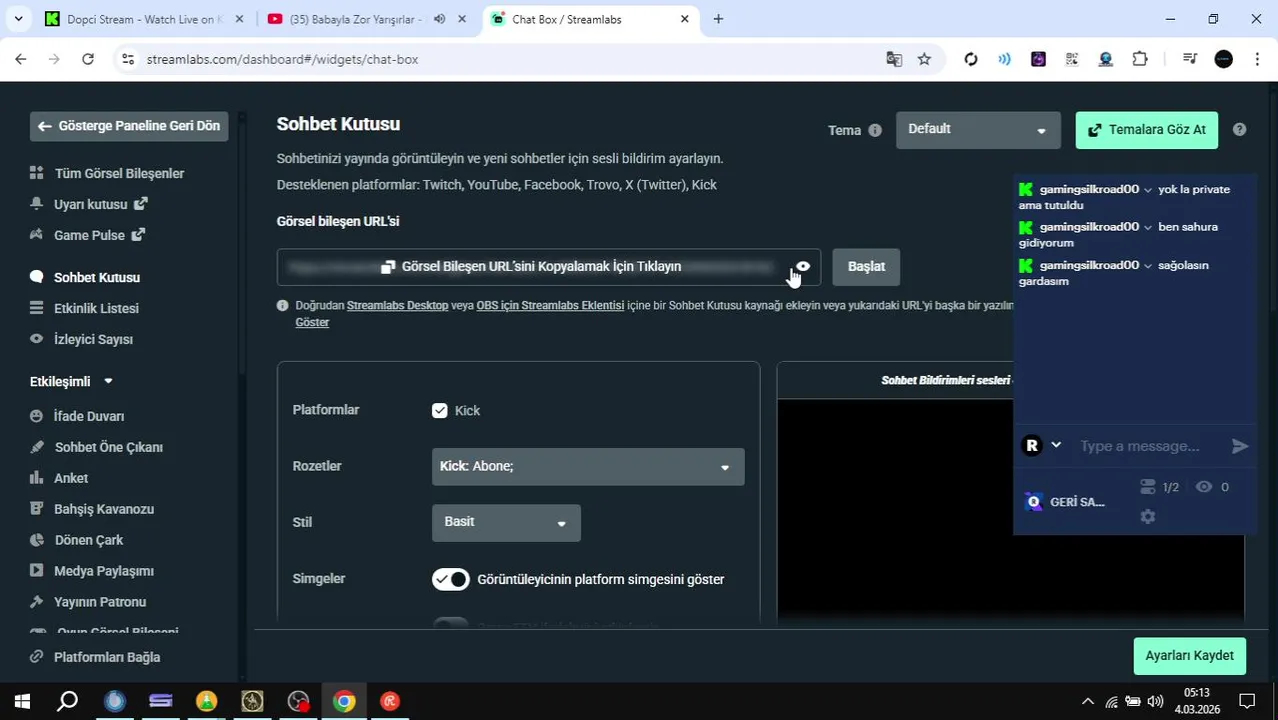Image resolution: width=1278 pixels, height=720 pixels.
Task: Click the GERİ SA... channel thumbnail
Action: click(1034, 502)
